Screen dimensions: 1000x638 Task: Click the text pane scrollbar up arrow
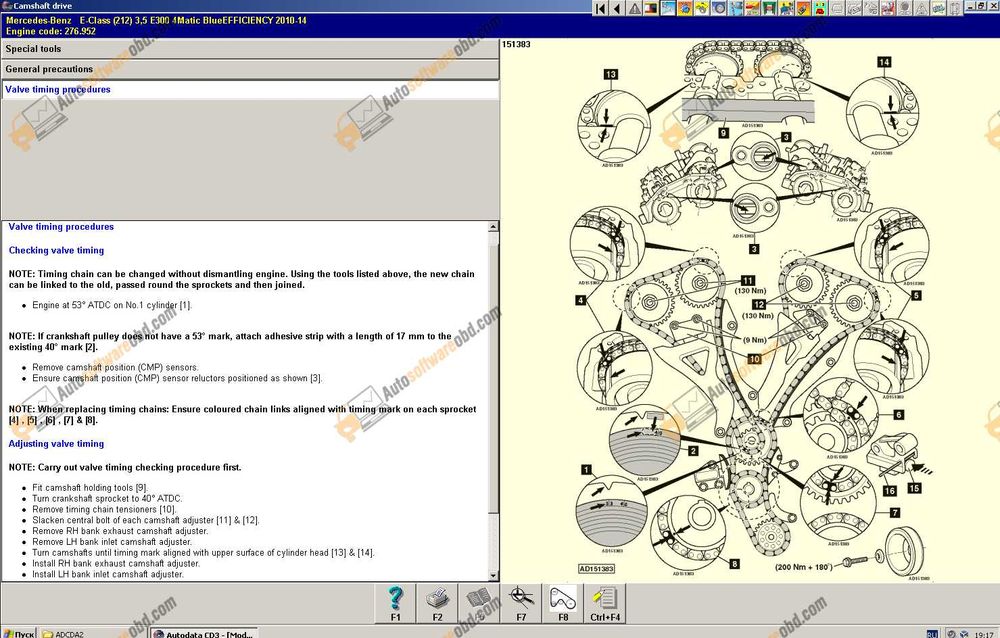point(493,227)
